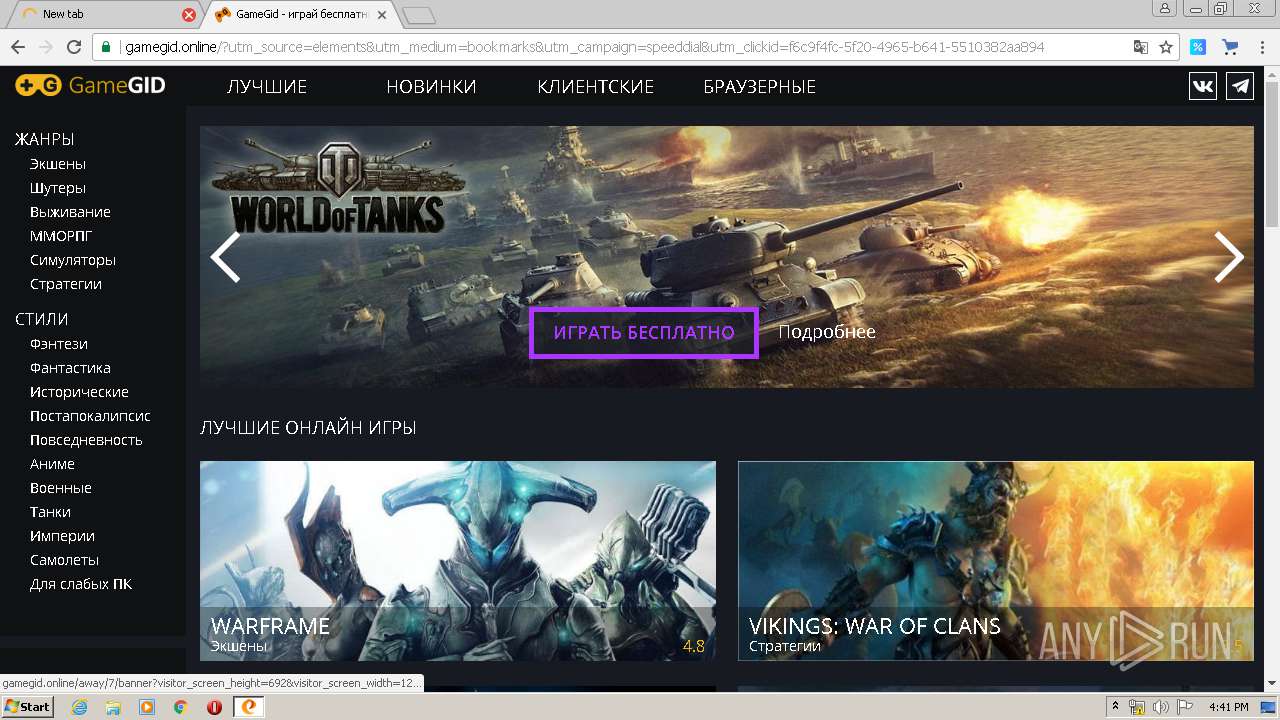Screen dimensions: 1280x720
Task: Open Opera taskbar icon
Action: (x=214, y=707)
